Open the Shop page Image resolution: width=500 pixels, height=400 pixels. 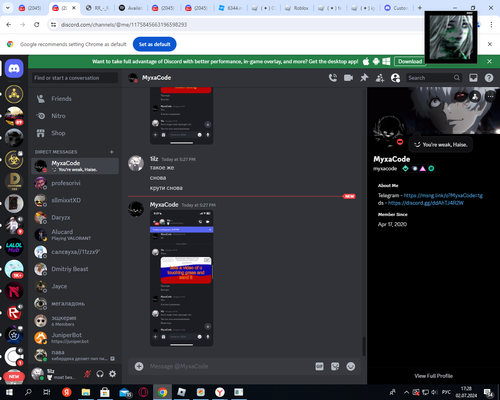pos(75,133)
